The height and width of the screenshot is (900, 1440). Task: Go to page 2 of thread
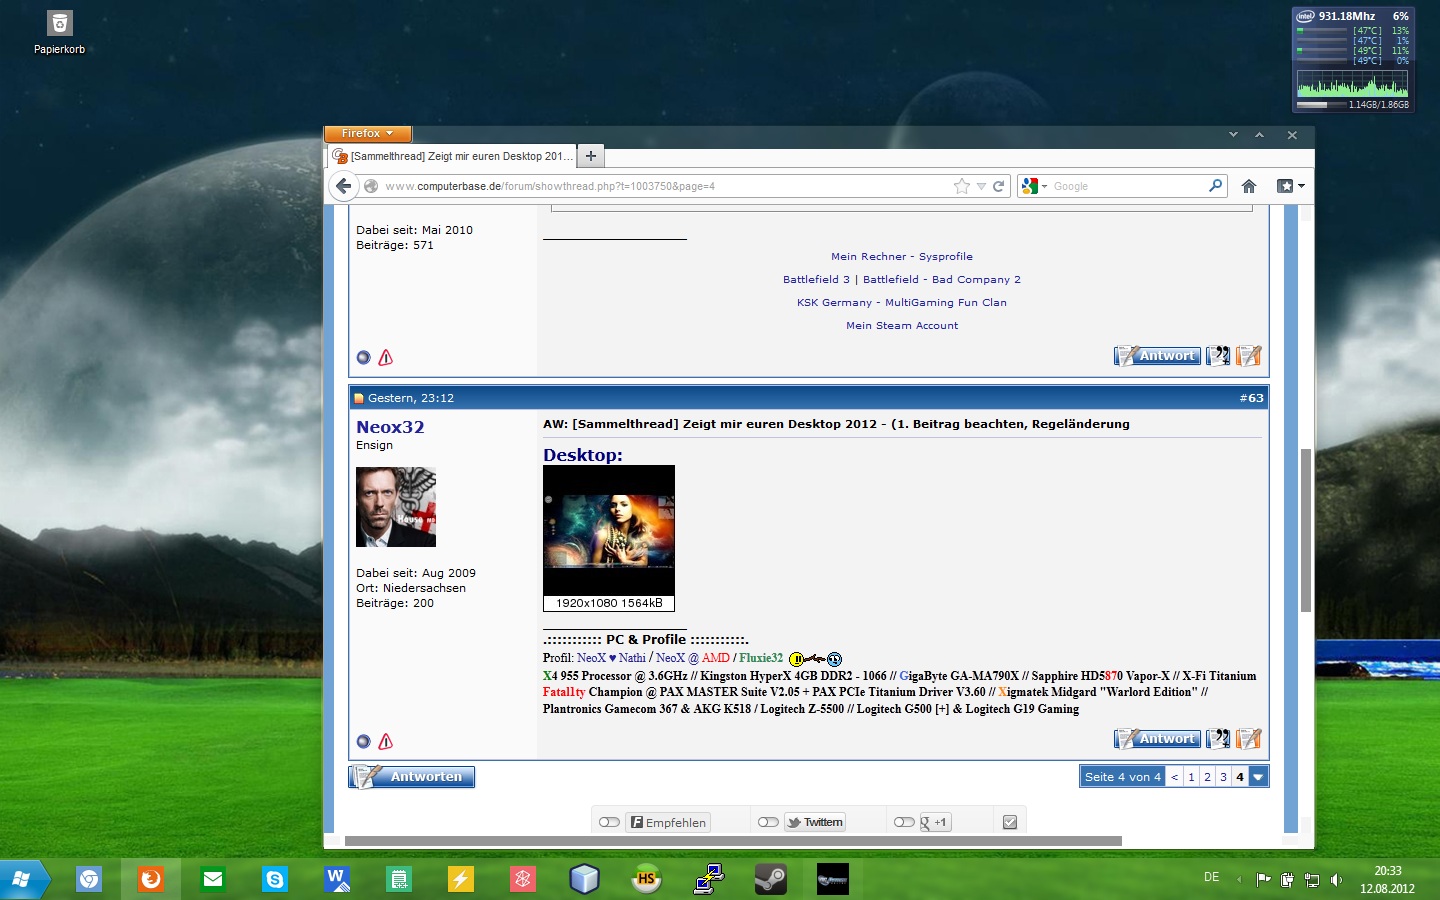tap(1207, 777)
